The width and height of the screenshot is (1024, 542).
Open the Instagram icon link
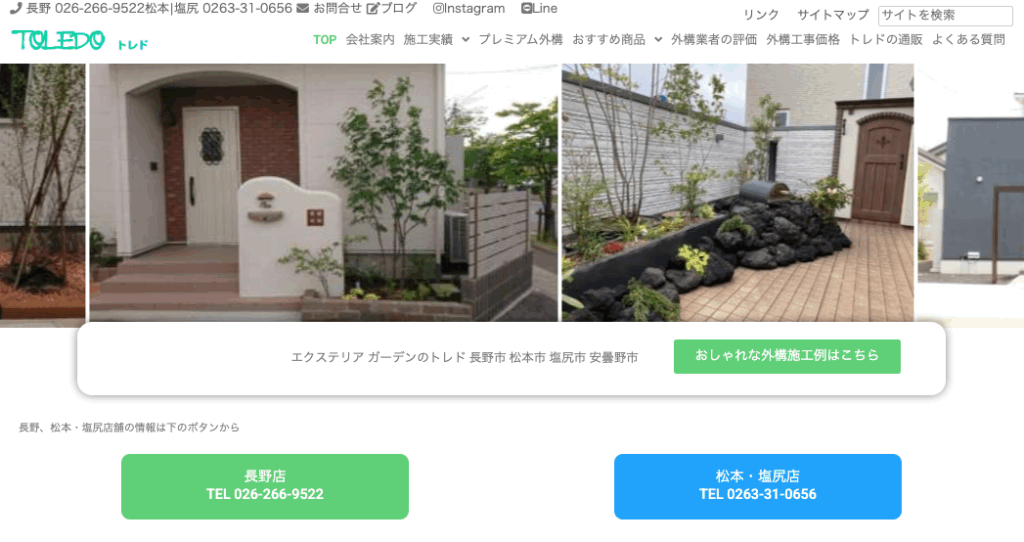[x=438, y=8]
